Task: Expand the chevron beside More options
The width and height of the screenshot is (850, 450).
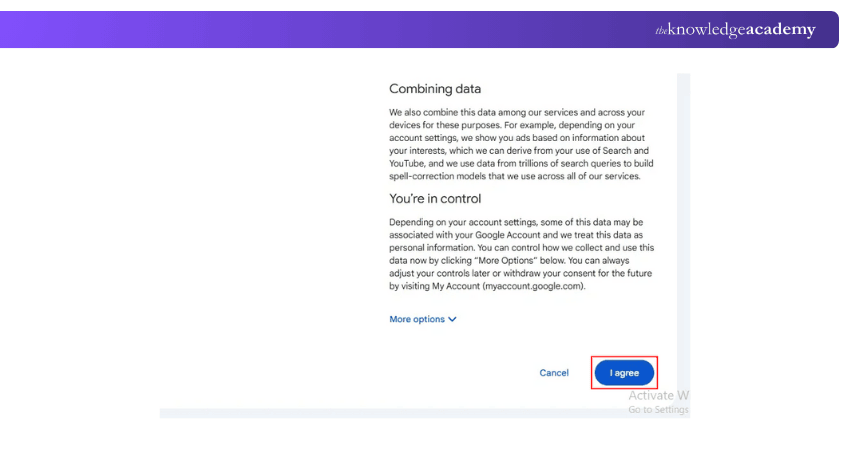Action: click(x=453, y=319)
